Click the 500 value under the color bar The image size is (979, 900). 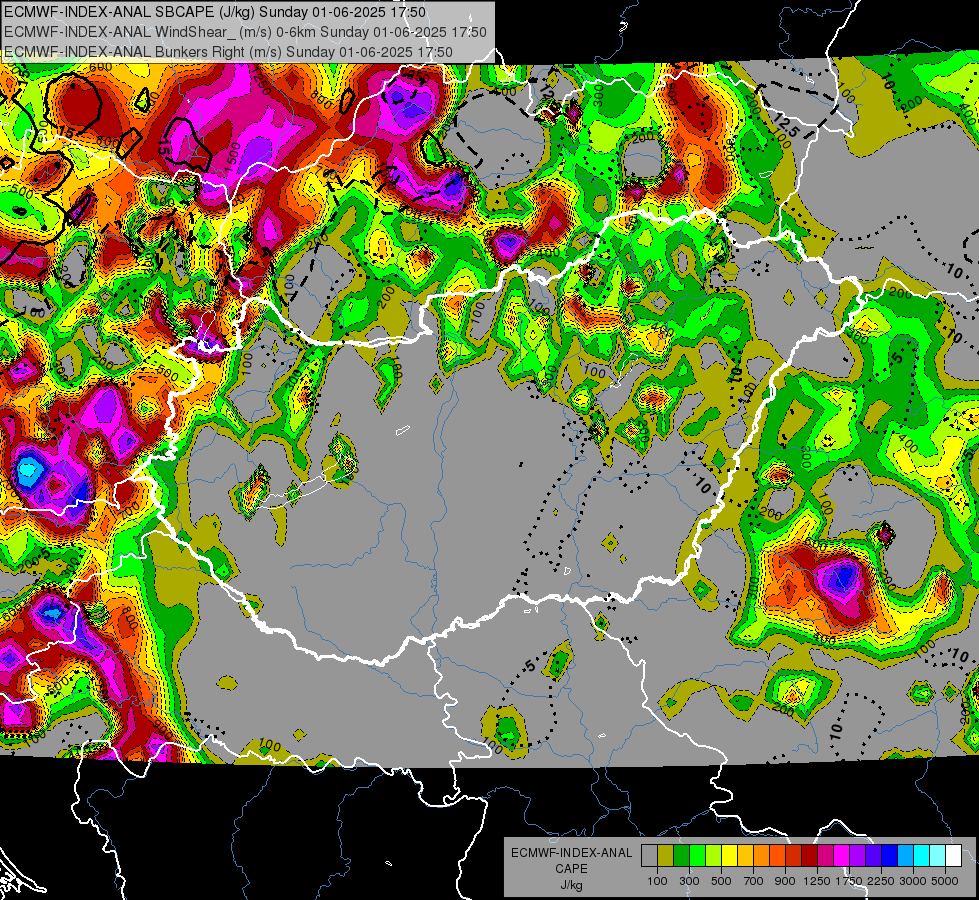click(x=721, y=881)
